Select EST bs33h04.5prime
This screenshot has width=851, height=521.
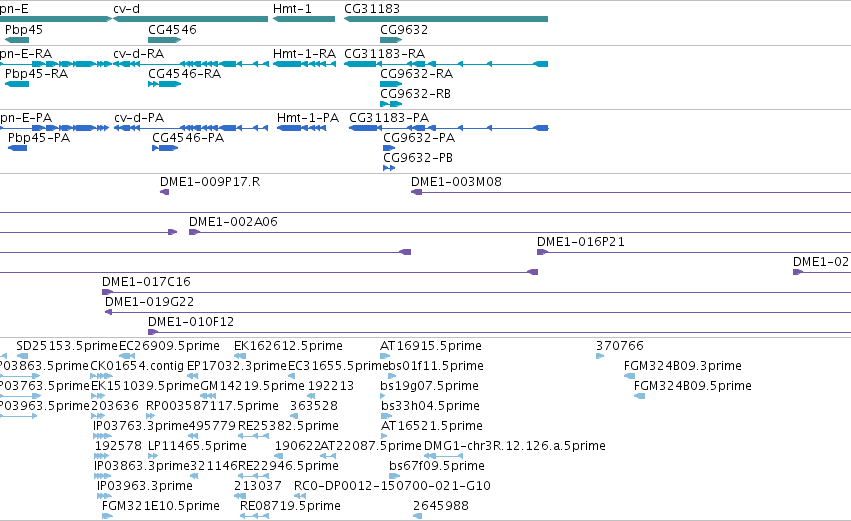pyautogui.click(x=386, y=416)
